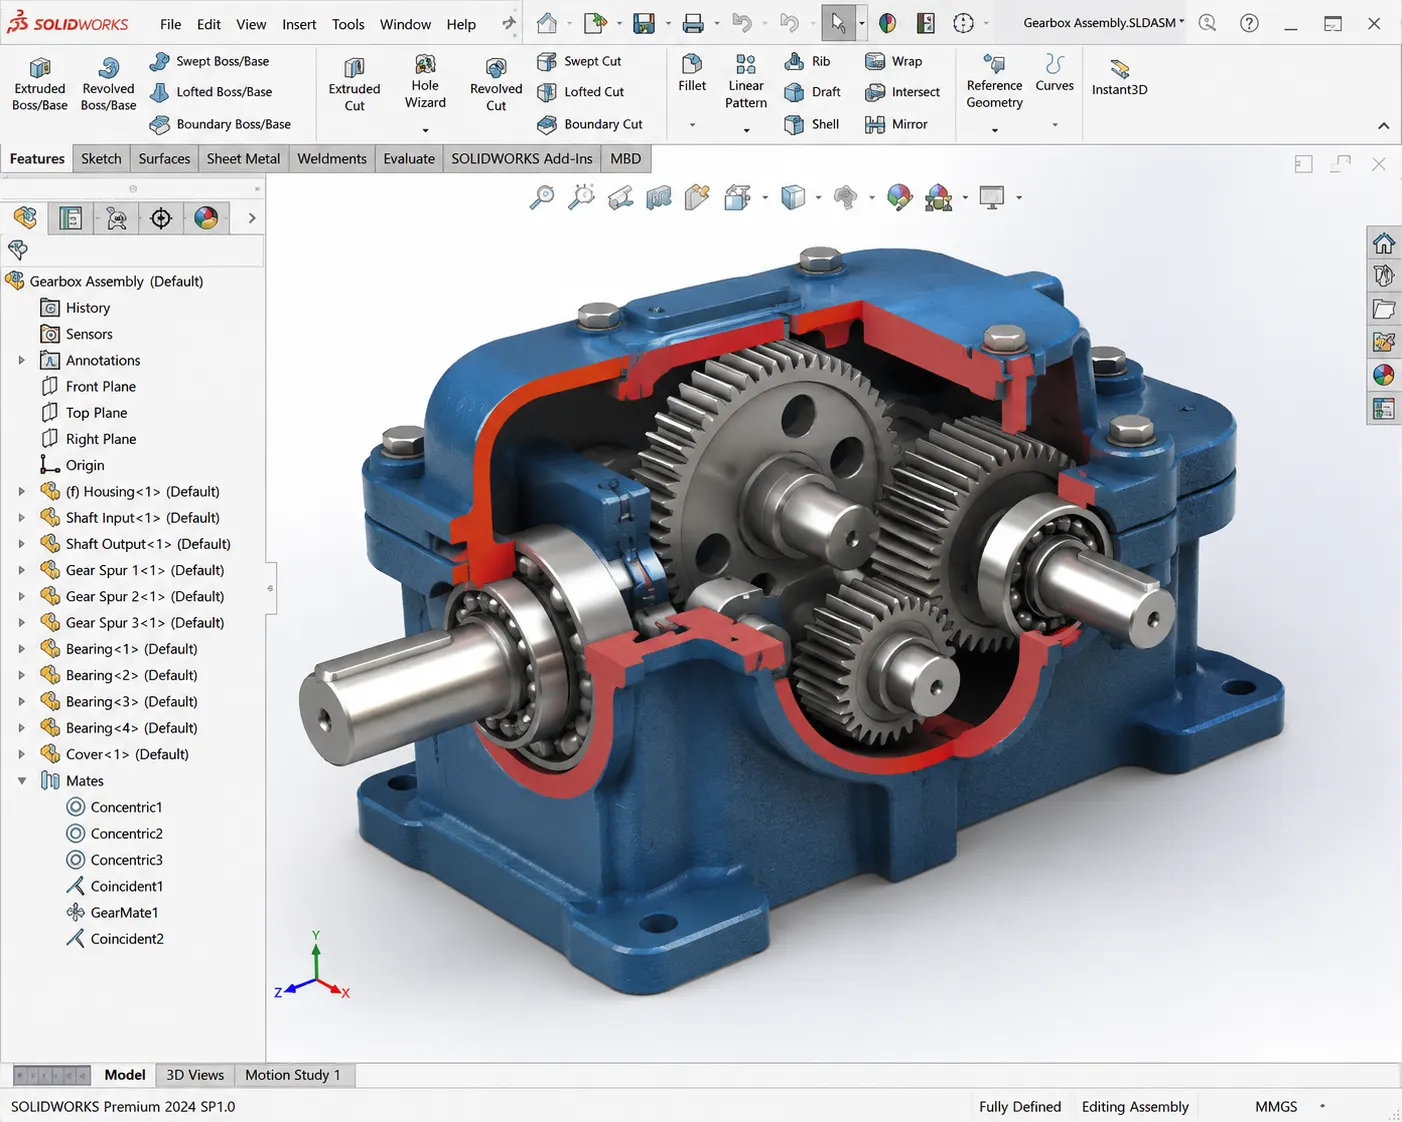Open Hole Wizard dropdown arrow

[425, 130]
